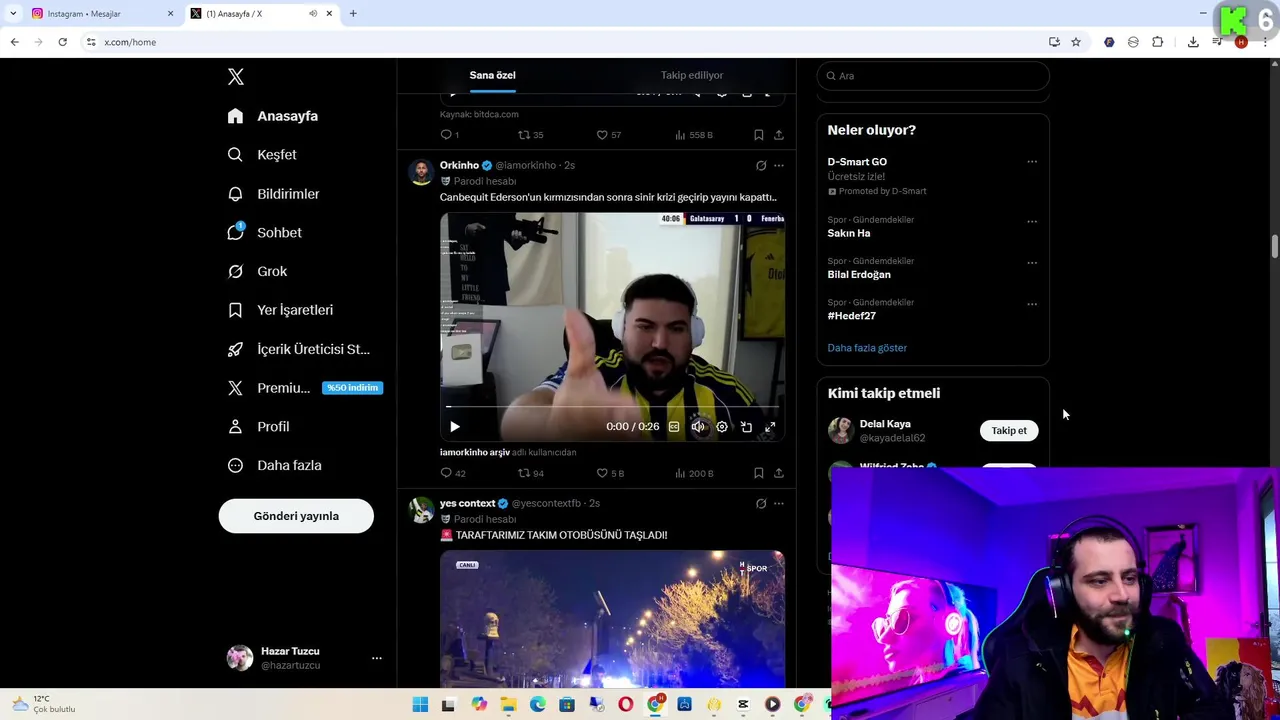Click iamorkinho arşiv source link
This screenshot has height=720, width=1280.
475,452
